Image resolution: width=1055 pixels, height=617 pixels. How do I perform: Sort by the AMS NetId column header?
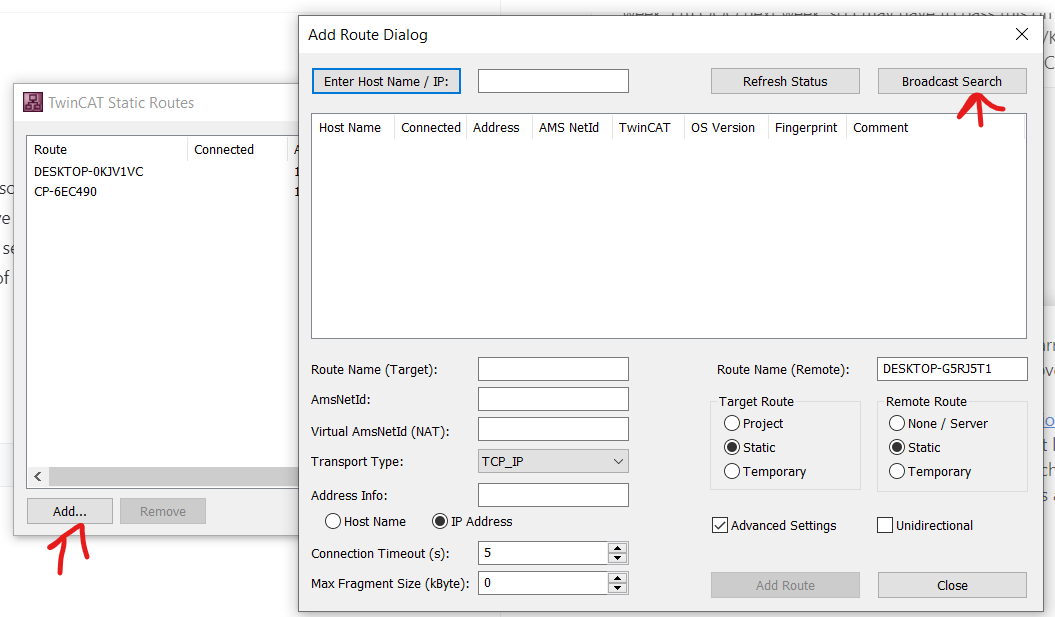569,127
